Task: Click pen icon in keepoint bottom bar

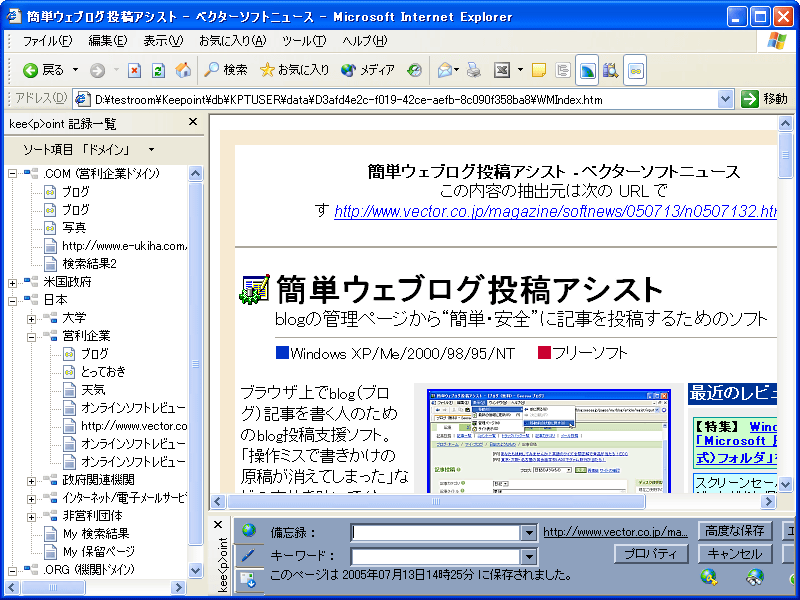Action: click(248, 555)
